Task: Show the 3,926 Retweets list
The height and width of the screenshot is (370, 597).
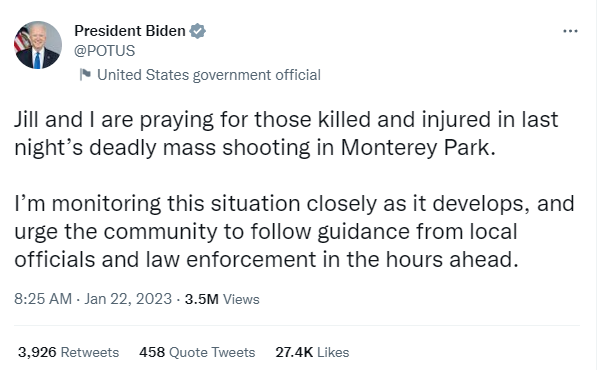Action: (68, 352)
